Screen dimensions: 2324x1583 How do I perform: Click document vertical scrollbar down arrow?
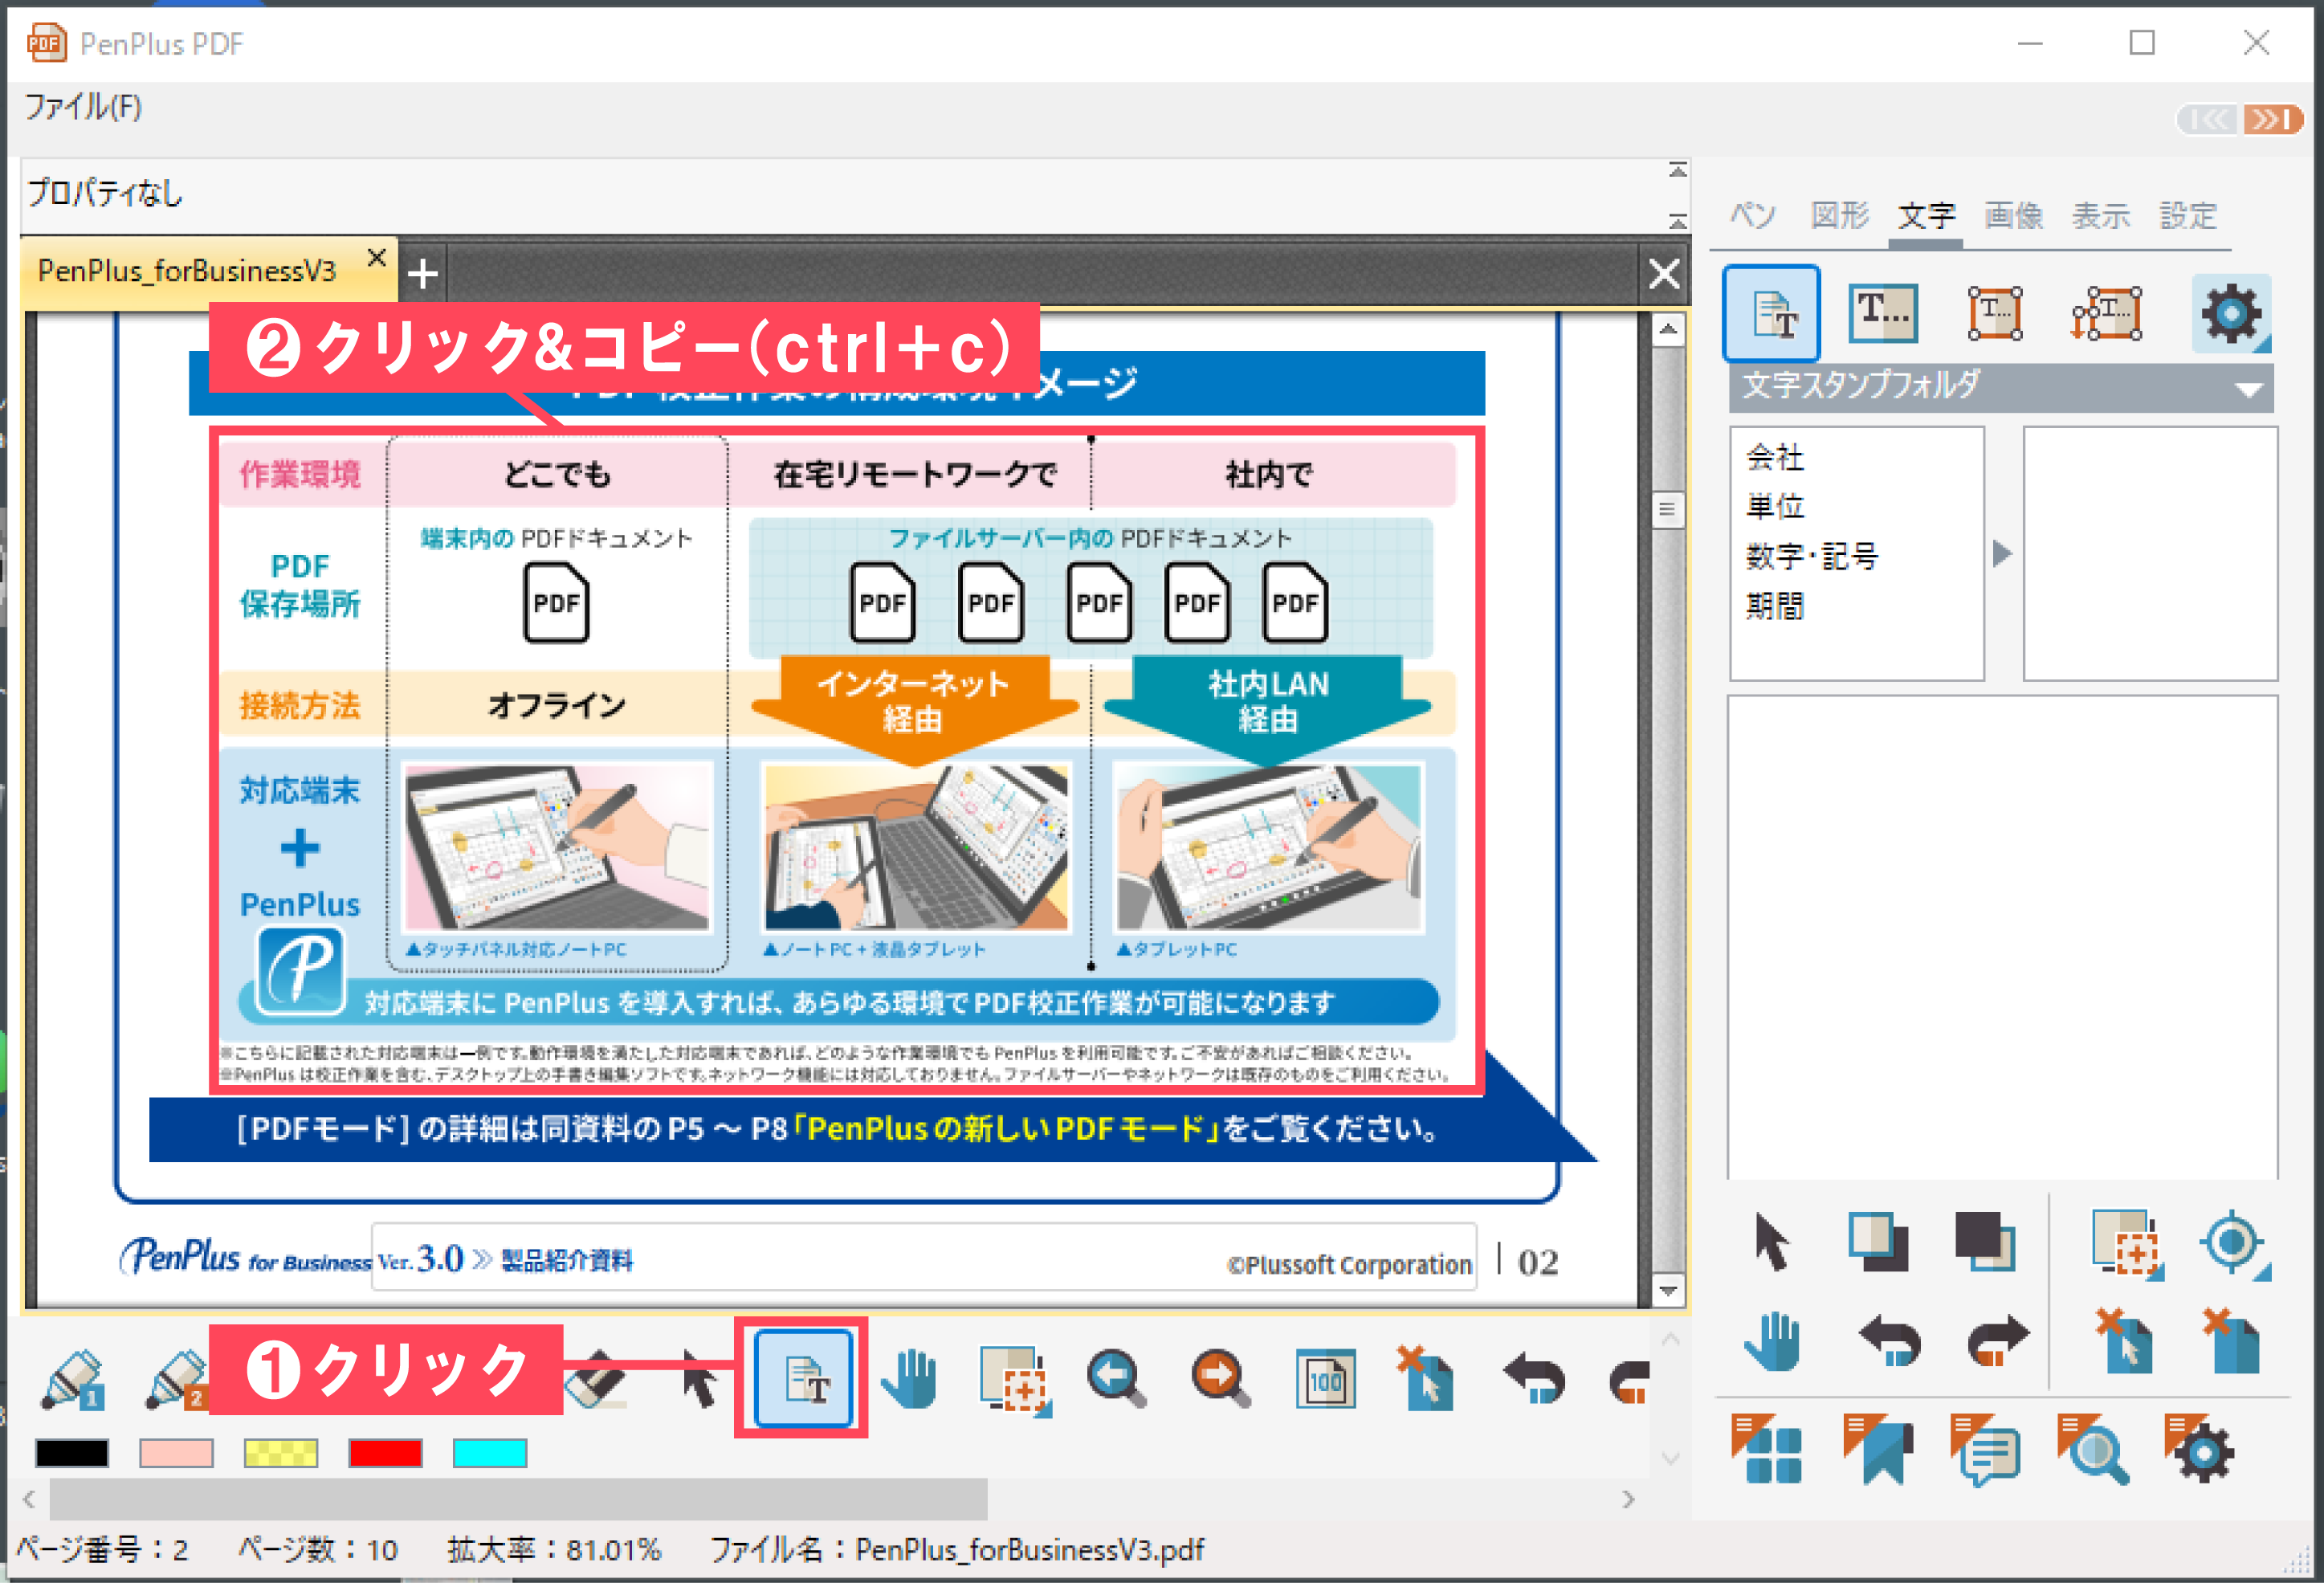coord(1666,1289)
